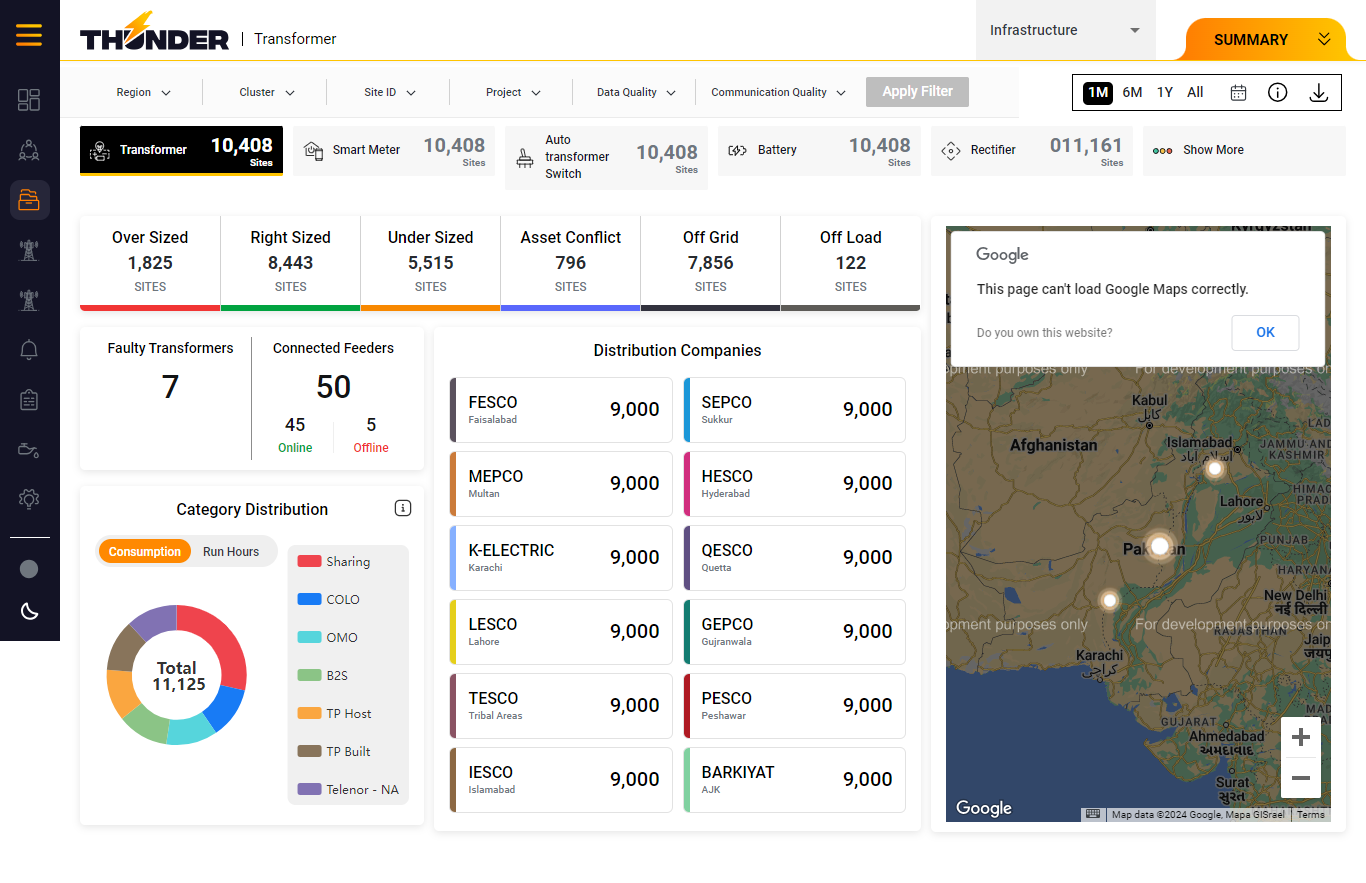Image resolution: width=1366 pixels, height=883 pixels.
Task: Expand the Region filter dropdown
Action: pos(143,92)
